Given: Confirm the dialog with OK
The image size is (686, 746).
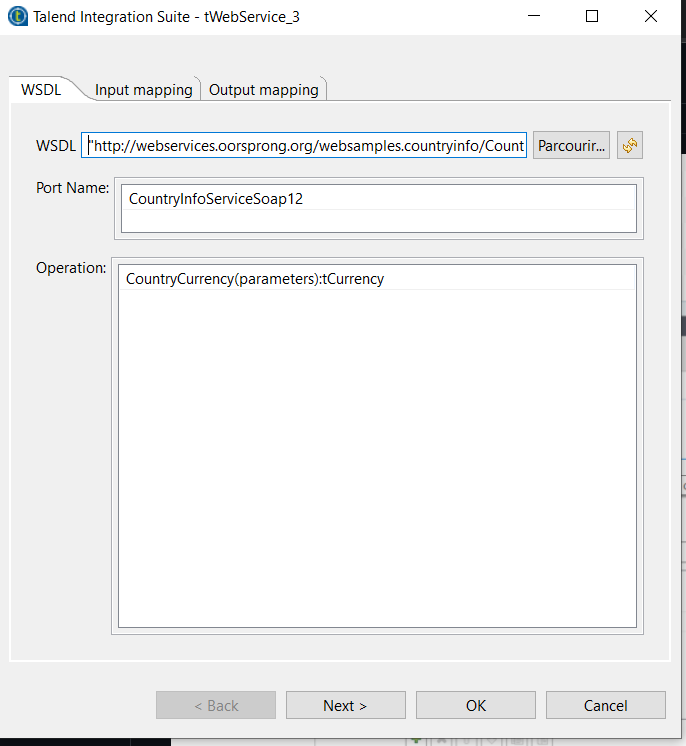Looking at the screenshot, I should (476, 705).
